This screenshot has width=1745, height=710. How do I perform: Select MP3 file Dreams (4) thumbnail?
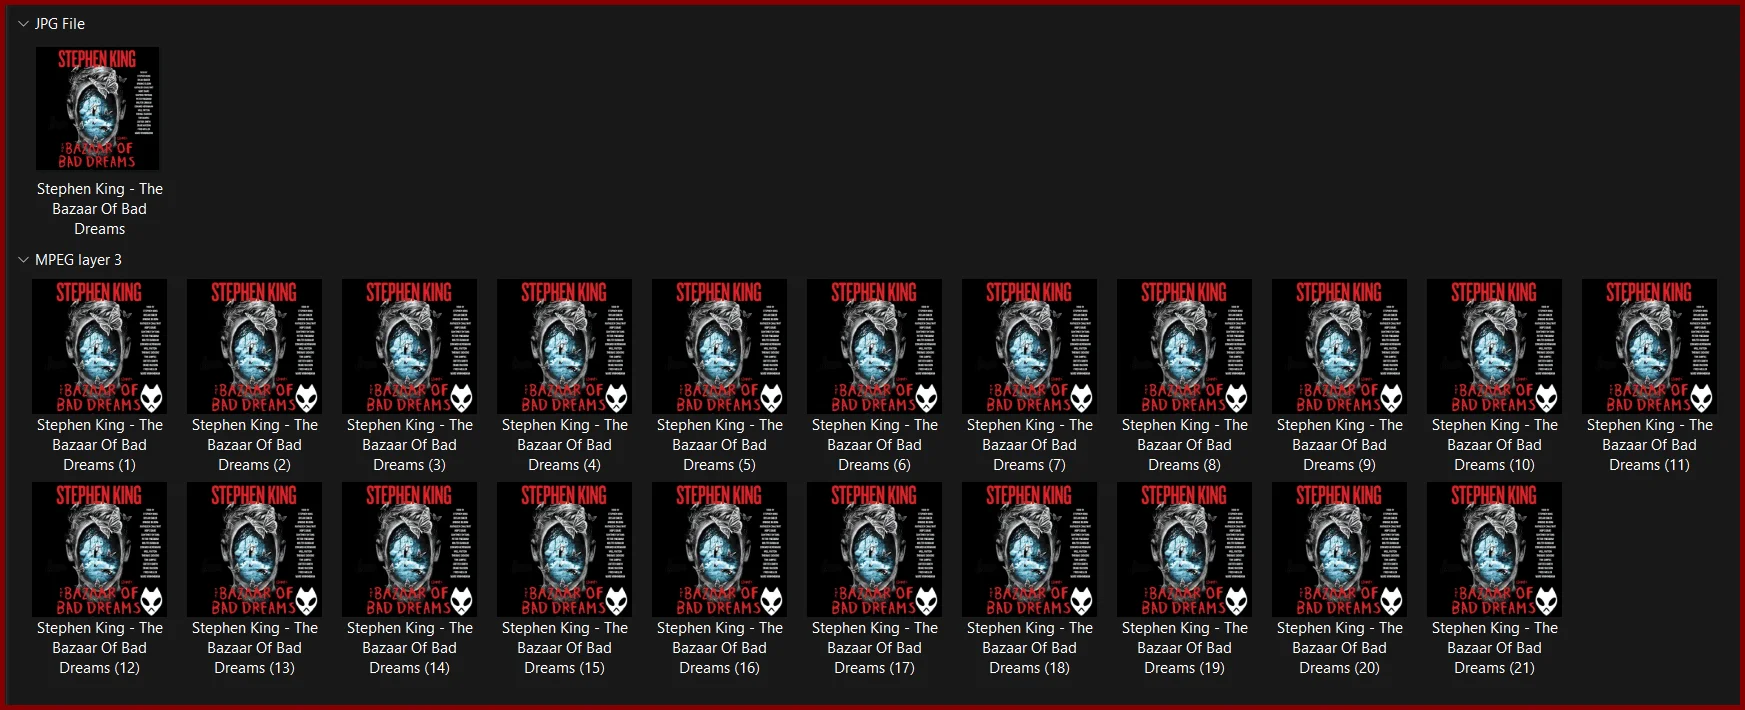[x=564, y=346]
